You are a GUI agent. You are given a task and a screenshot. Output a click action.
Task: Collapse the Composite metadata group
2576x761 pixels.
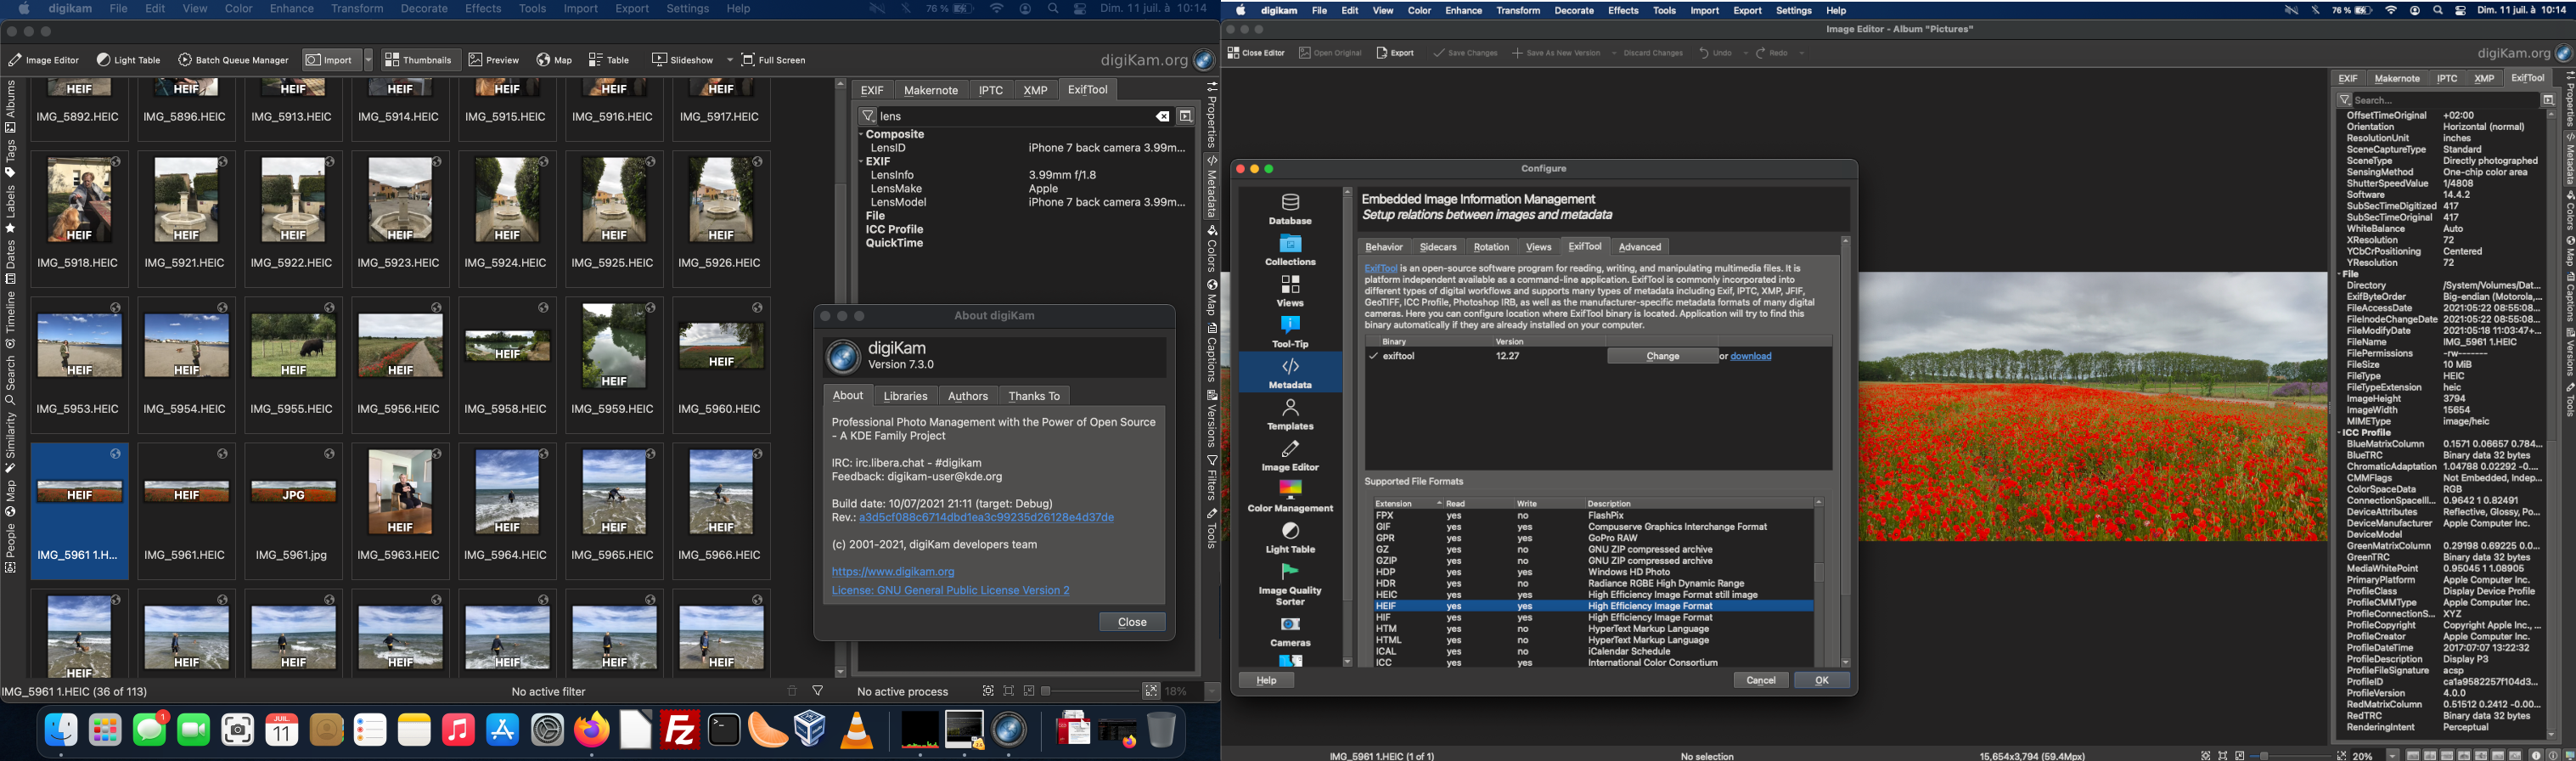pyautogui.click(x=862, y=134)
